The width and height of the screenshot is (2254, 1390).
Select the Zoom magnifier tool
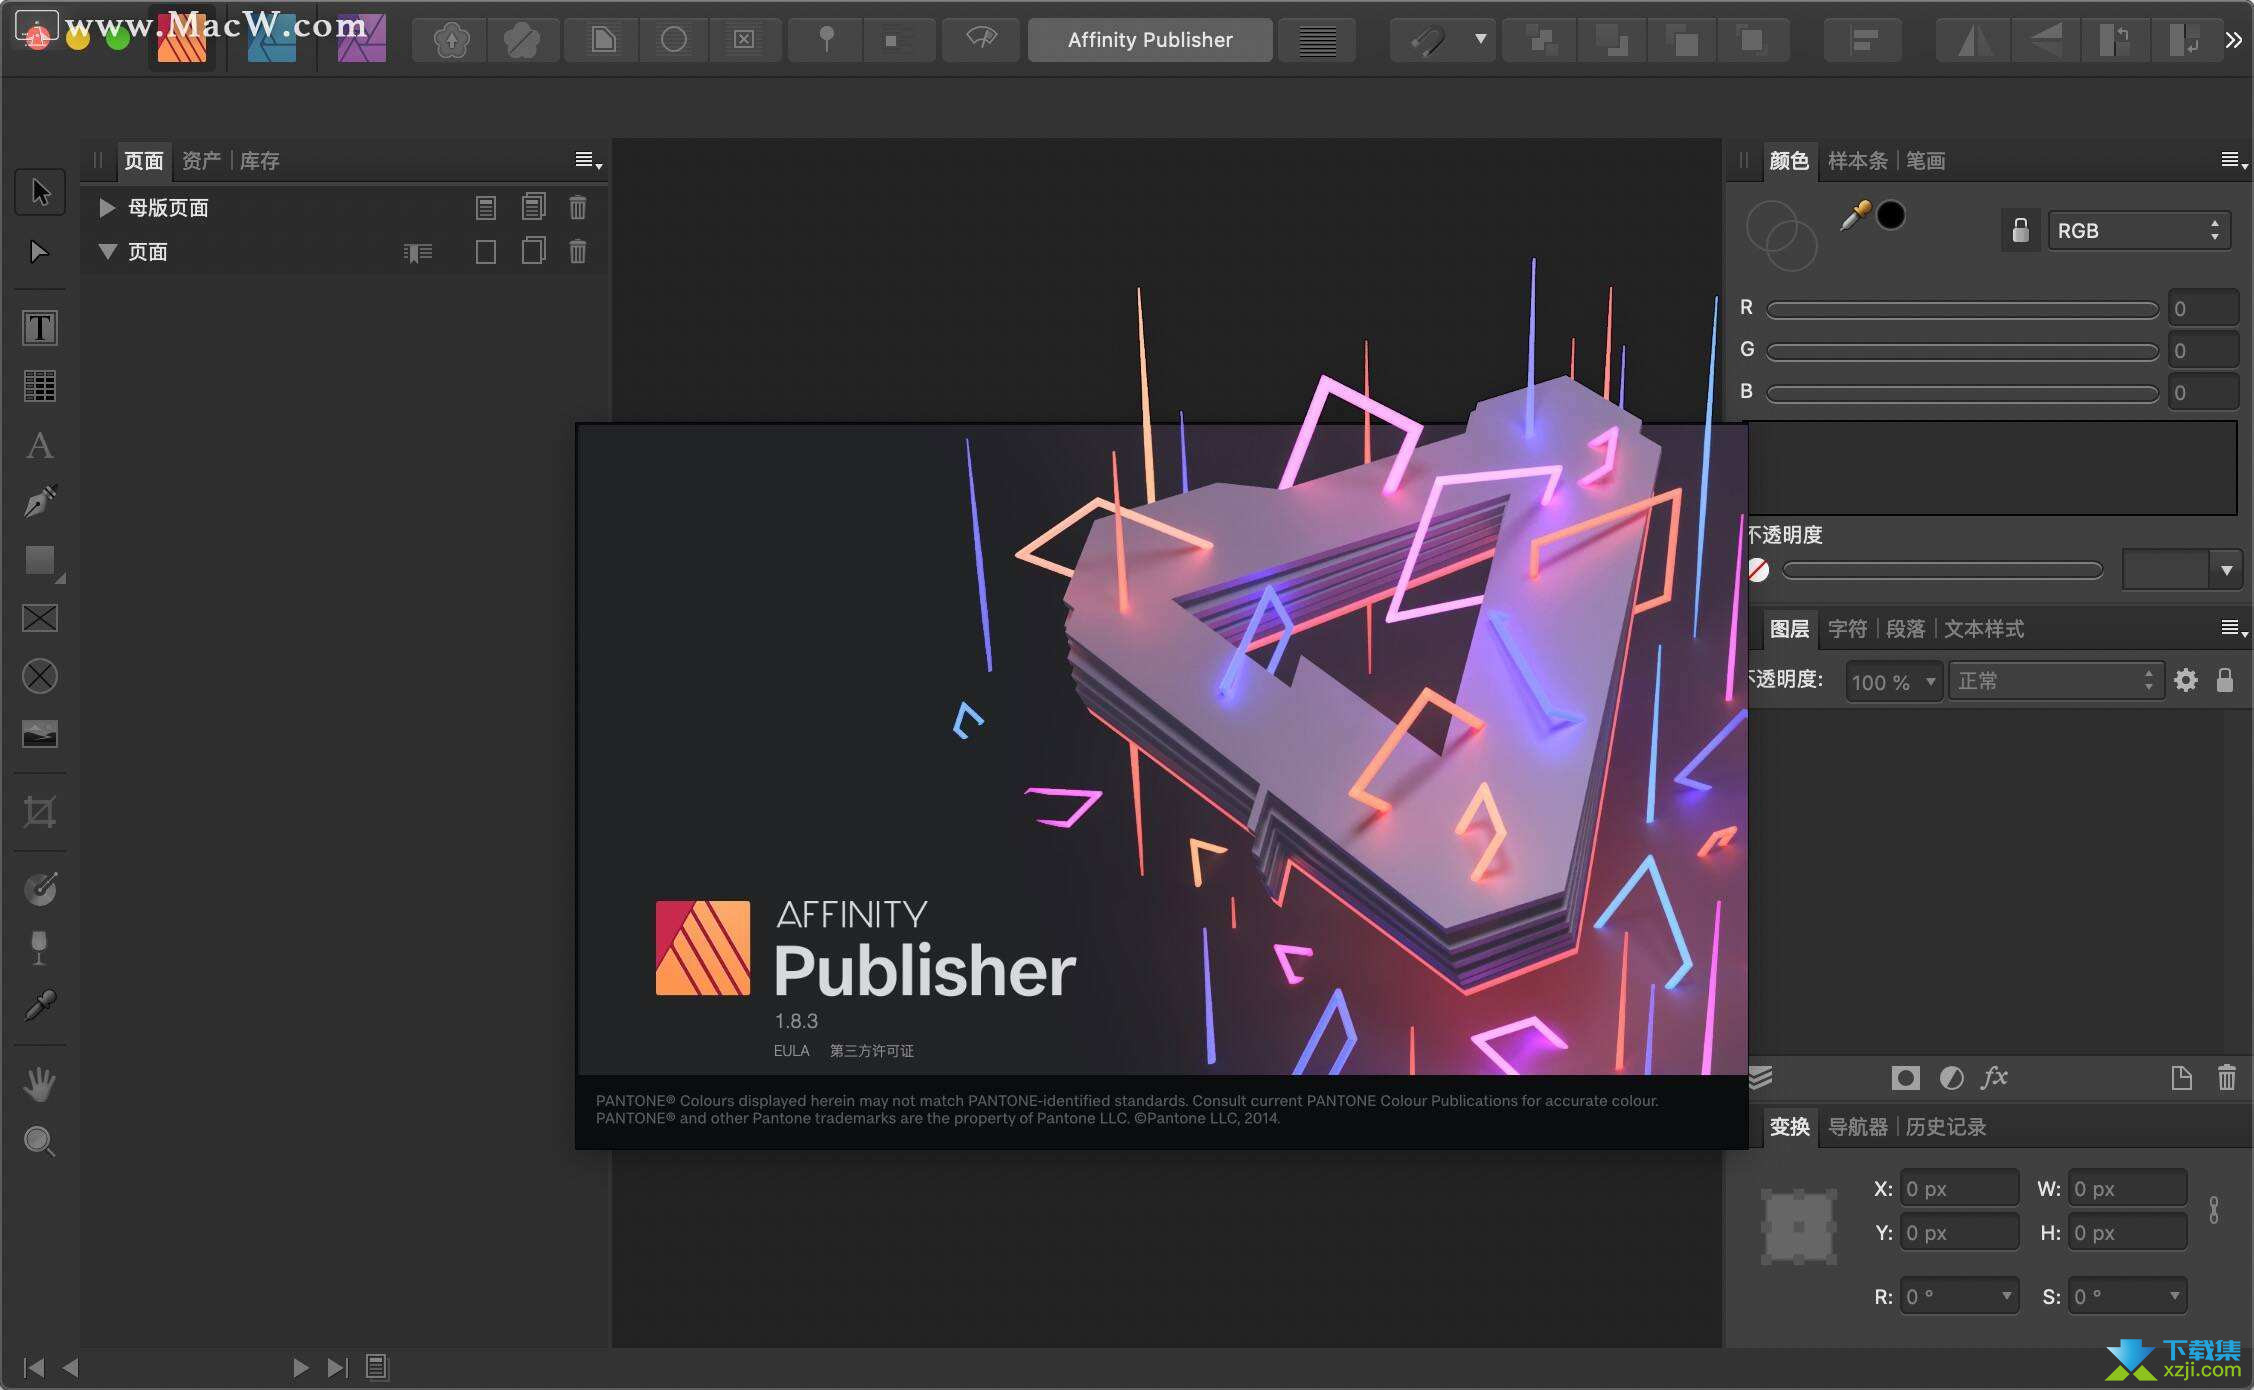pos(40,1141)
